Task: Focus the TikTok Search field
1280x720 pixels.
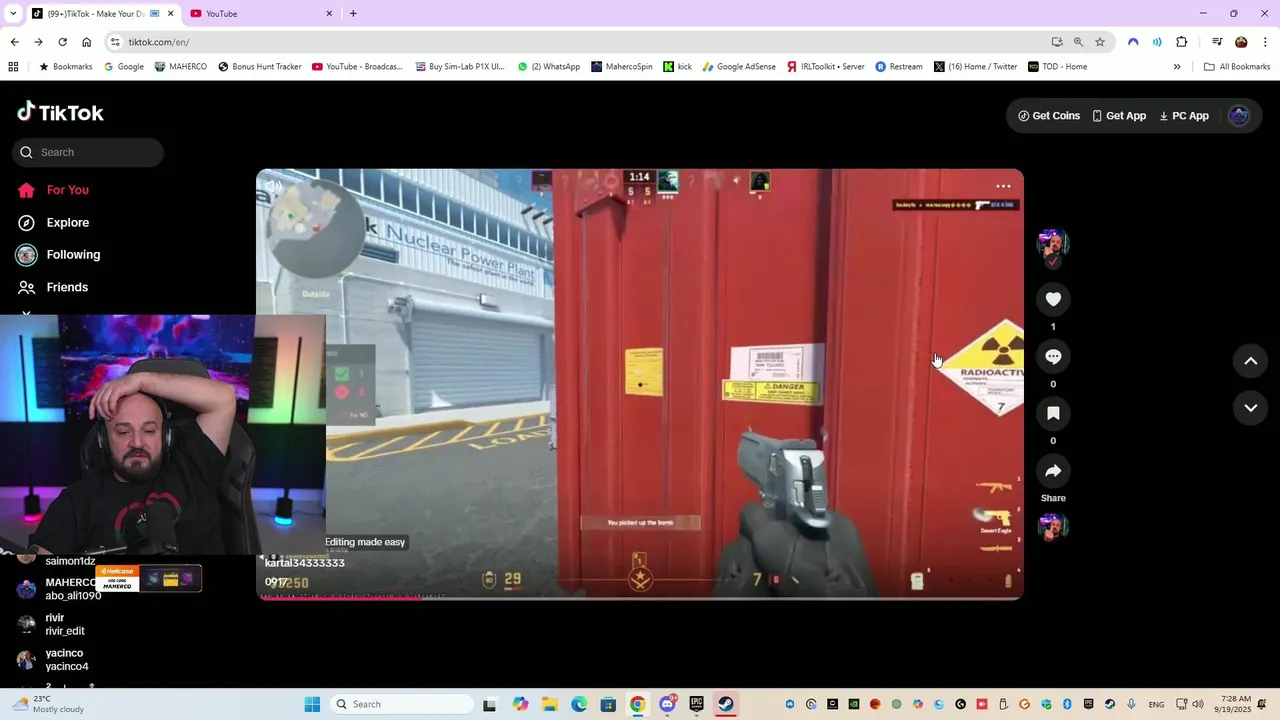Action: coord(88,152)
